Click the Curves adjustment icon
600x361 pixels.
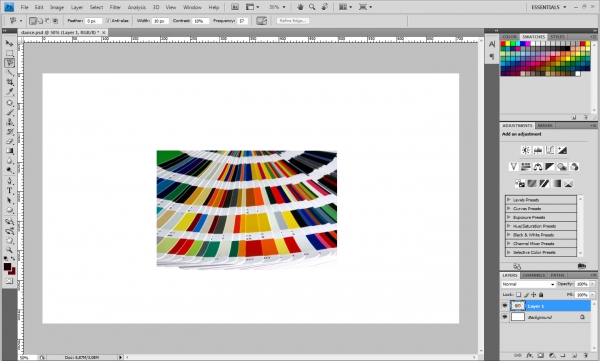pos(550,150)
